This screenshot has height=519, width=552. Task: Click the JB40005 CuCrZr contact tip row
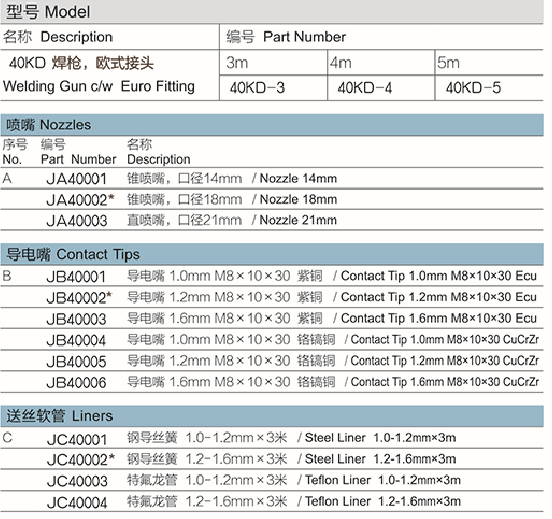coord(272,361)
